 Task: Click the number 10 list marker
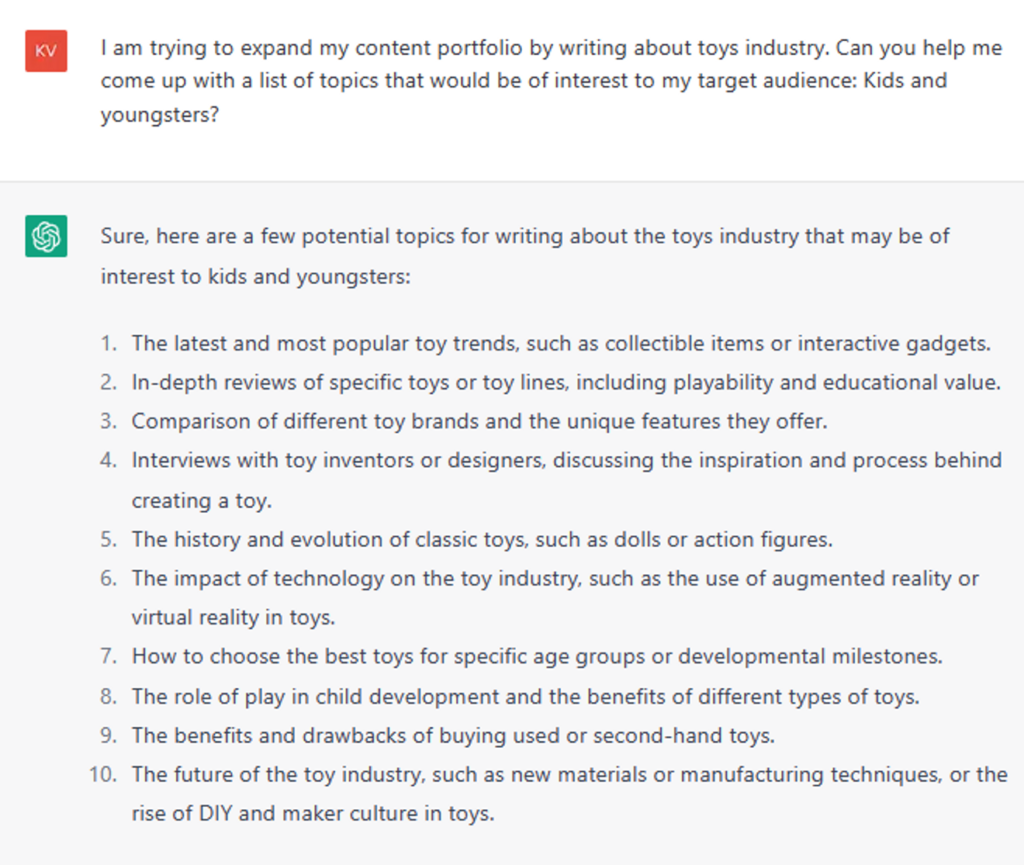[x=103, y=775]
